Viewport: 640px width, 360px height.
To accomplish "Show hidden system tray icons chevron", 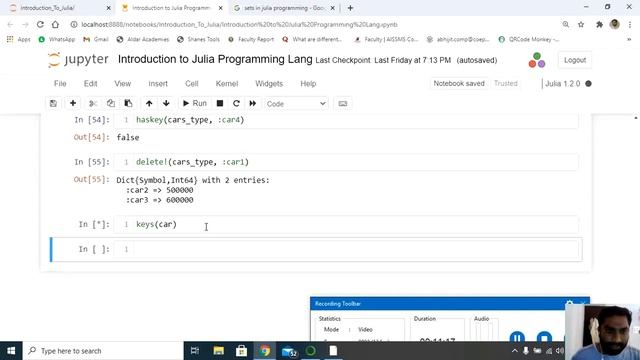I will coord(514,351).
